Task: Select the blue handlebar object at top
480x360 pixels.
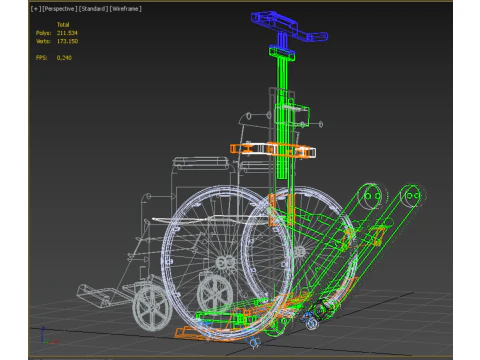Action: [289, 26]
